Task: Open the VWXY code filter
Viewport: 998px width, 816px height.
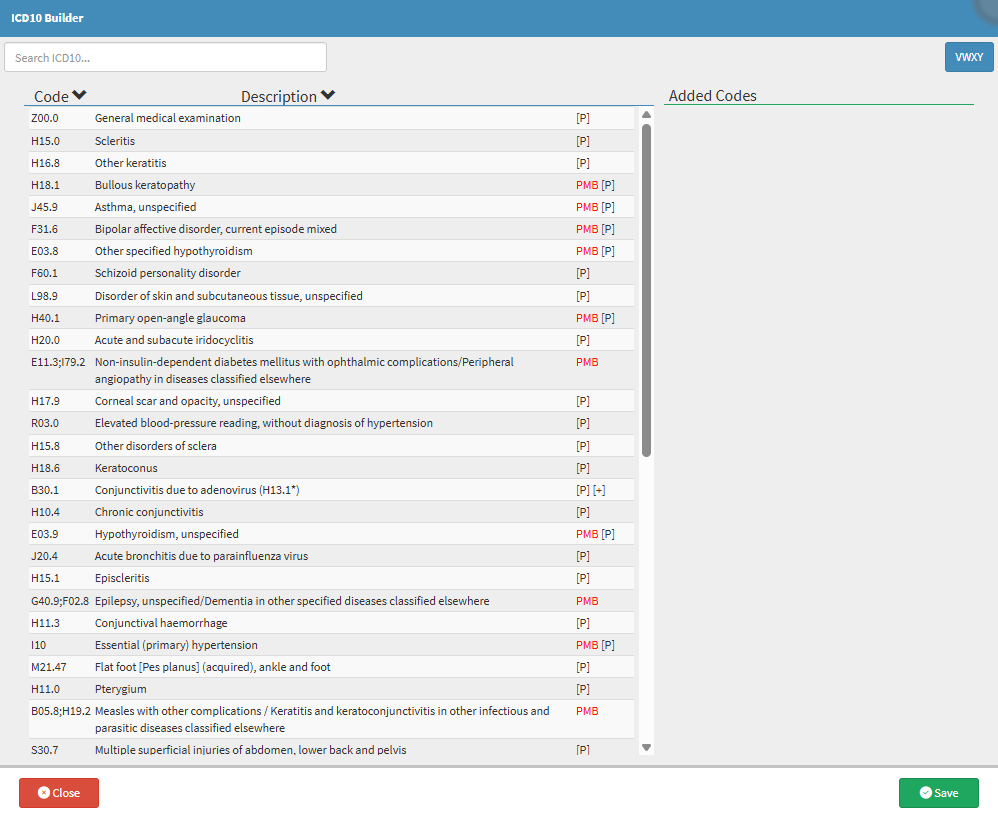Action: click(969, 57)
